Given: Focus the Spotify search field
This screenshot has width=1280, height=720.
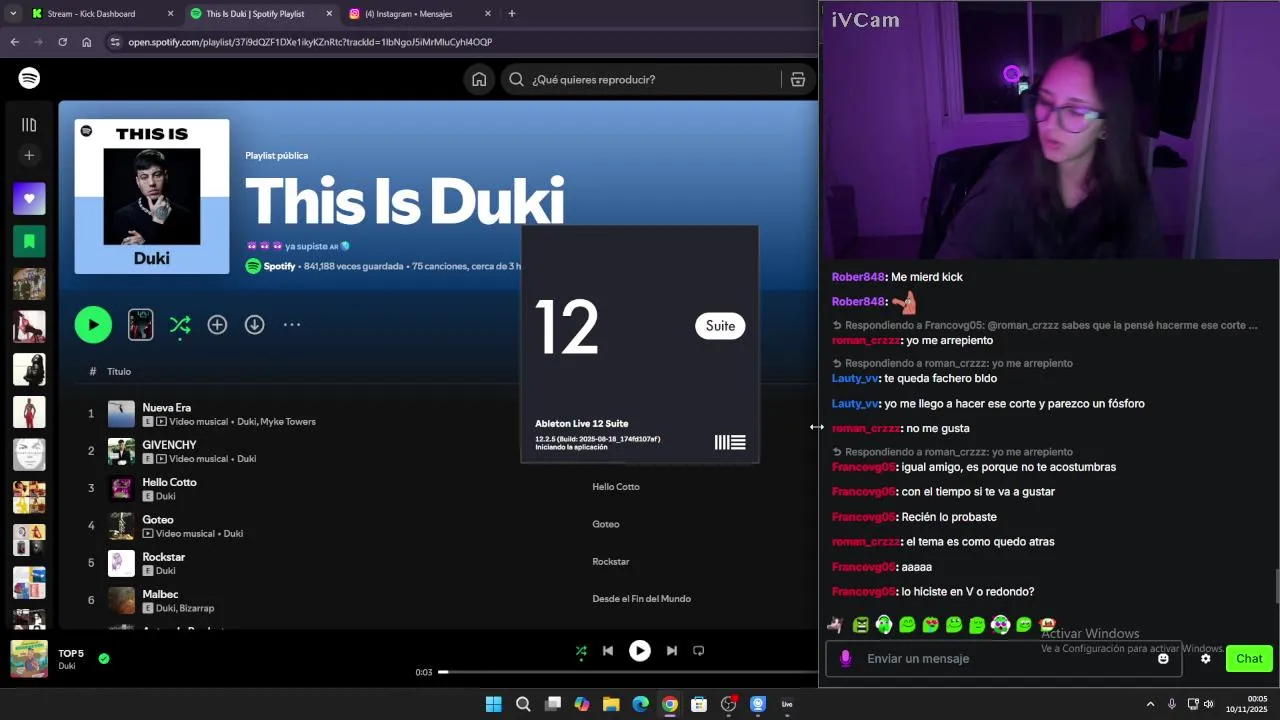Looking at the screenshot, I should [x=640, y=80].
